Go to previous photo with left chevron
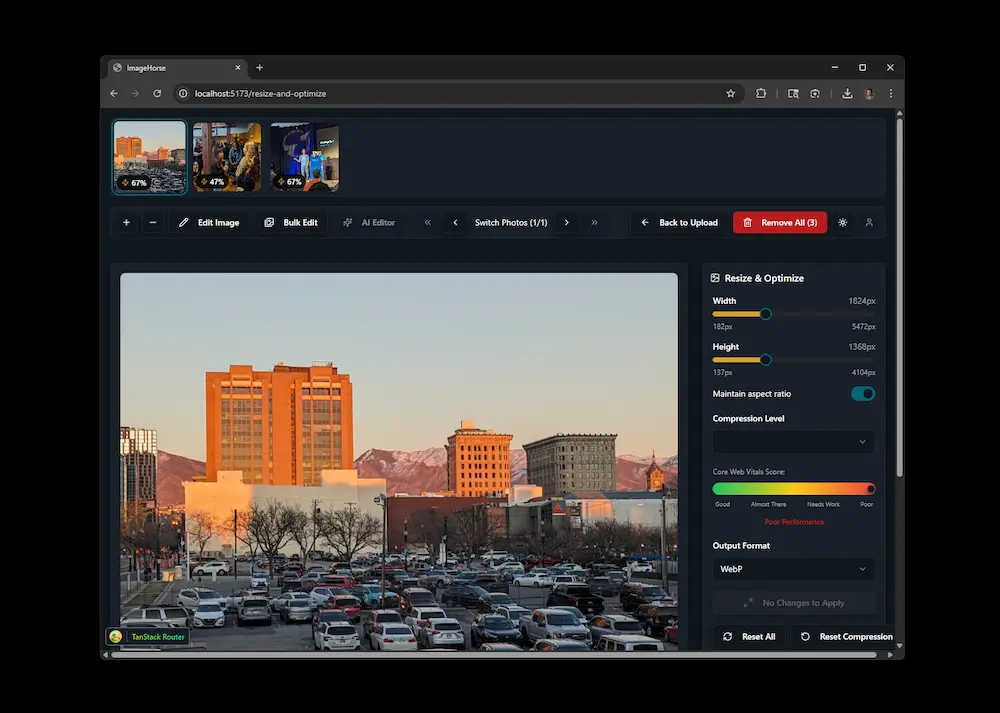 click(x=455, y=223)
